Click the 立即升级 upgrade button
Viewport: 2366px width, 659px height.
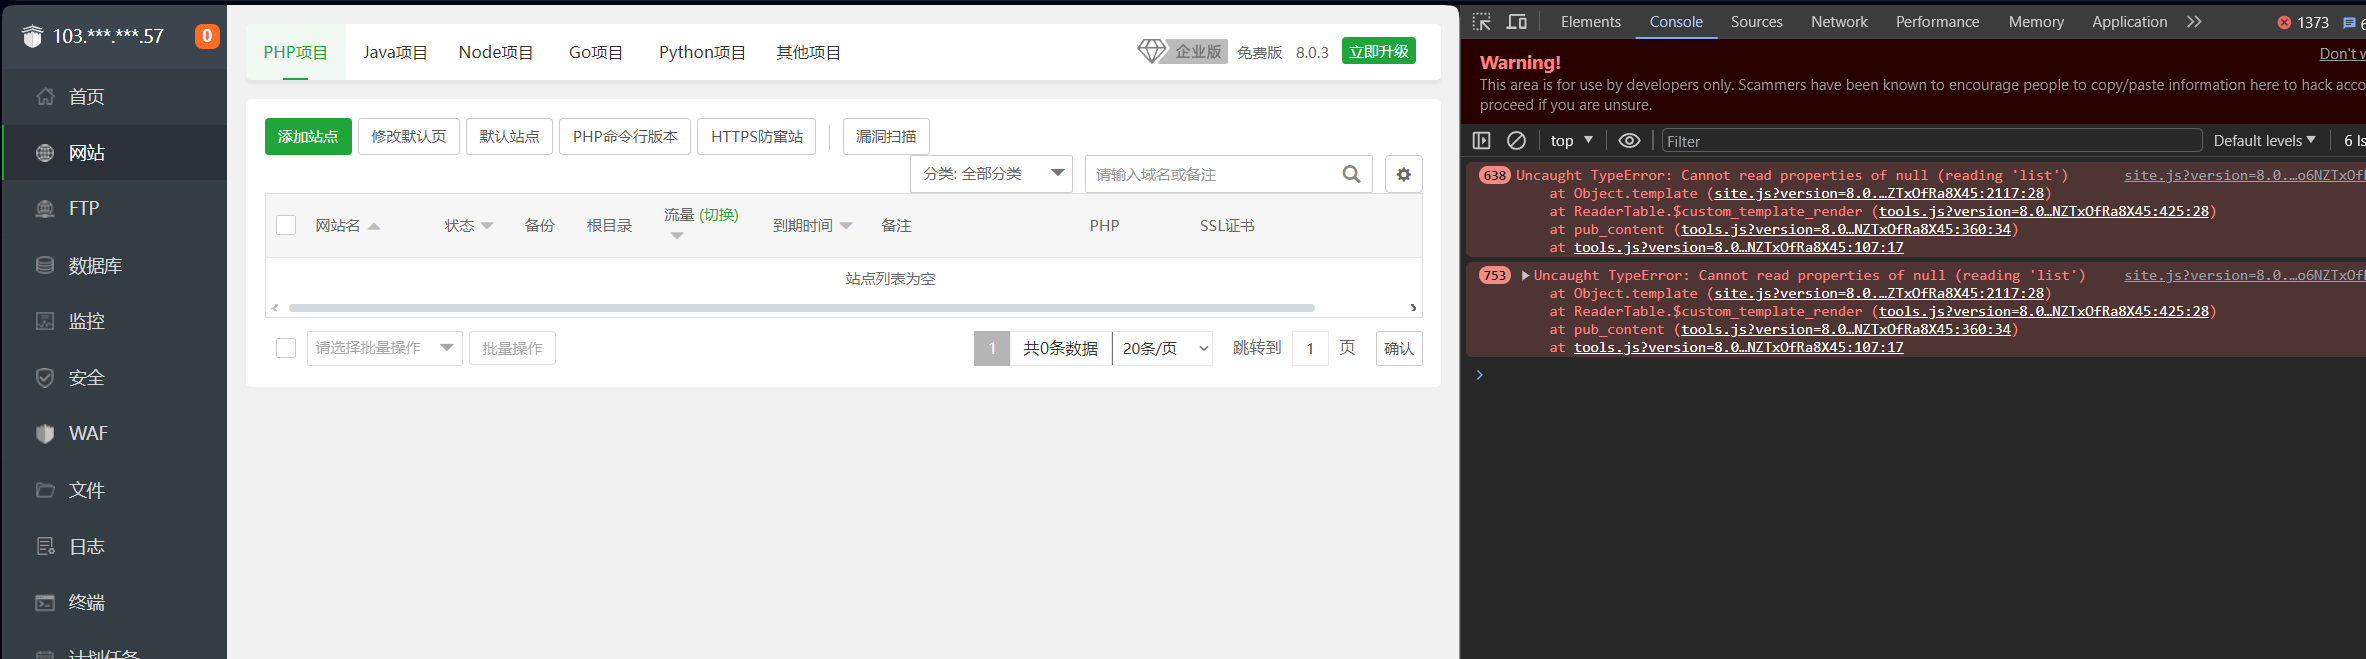pos(1379,51)
